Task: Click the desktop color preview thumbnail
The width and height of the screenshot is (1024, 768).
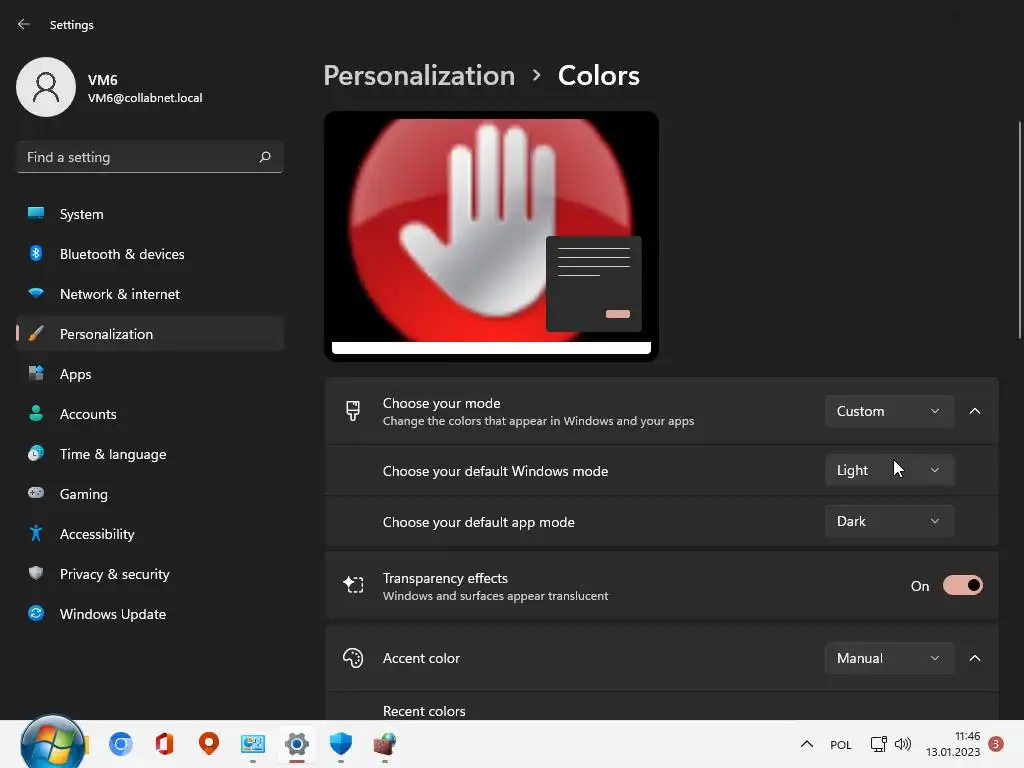Action: (491, 236)
